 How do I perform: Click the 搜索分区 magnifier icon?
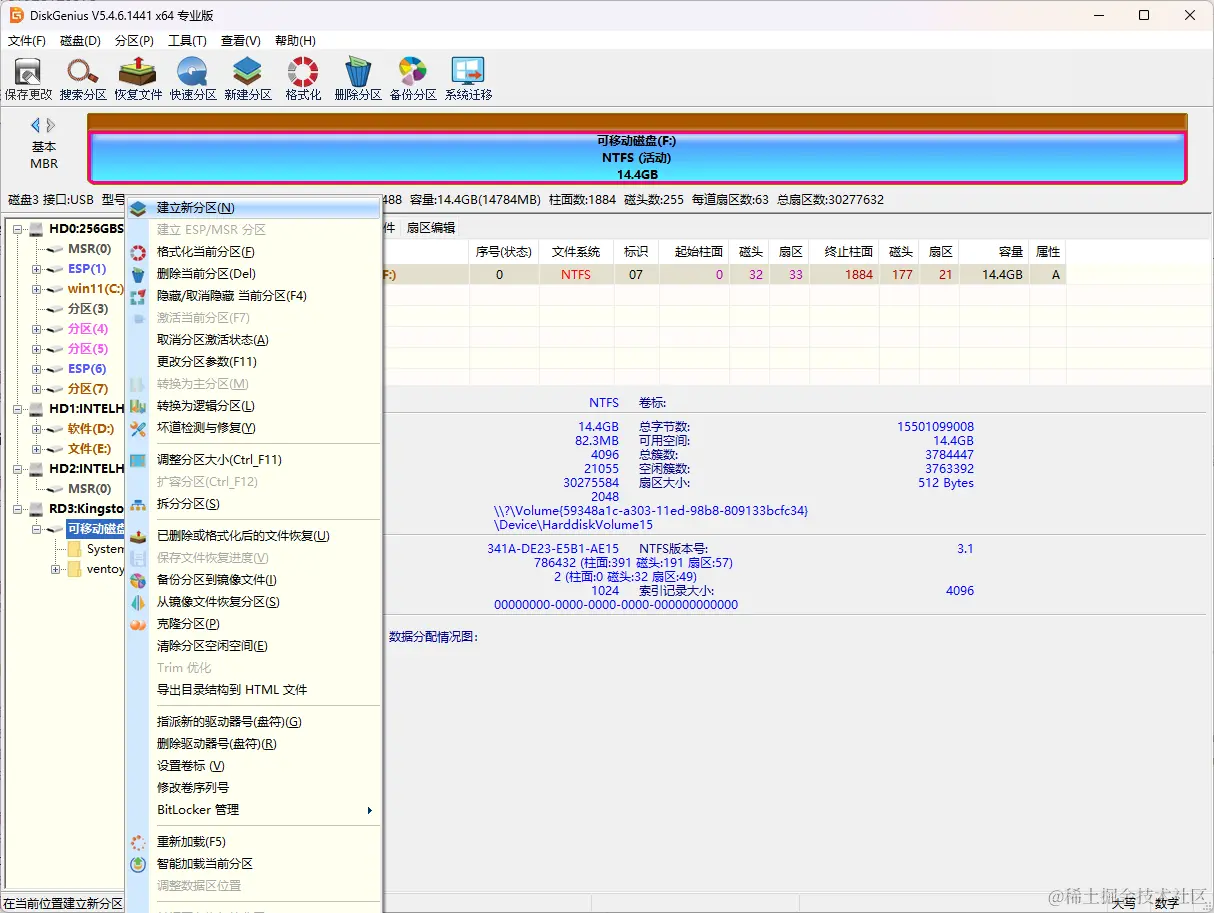coord(83,79)
